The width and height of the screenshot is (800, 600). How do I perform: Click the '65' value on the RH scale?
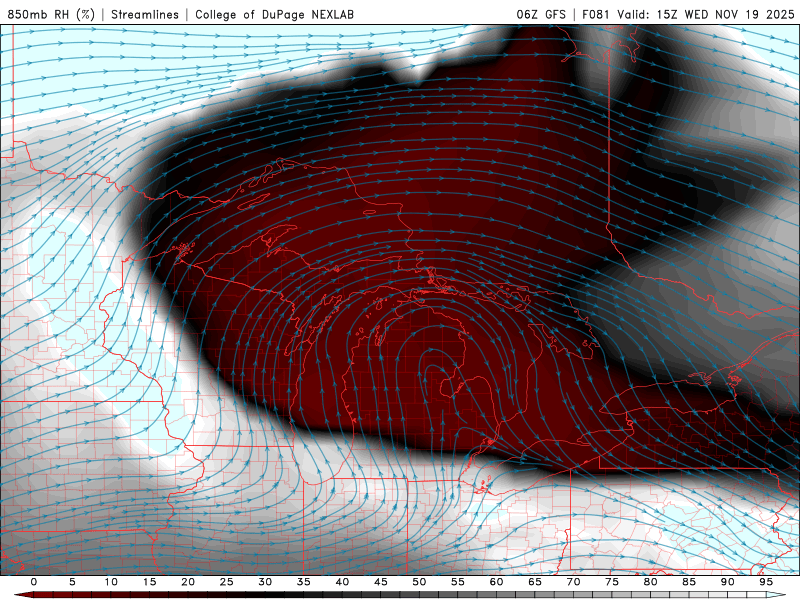[x=535, y=582]
